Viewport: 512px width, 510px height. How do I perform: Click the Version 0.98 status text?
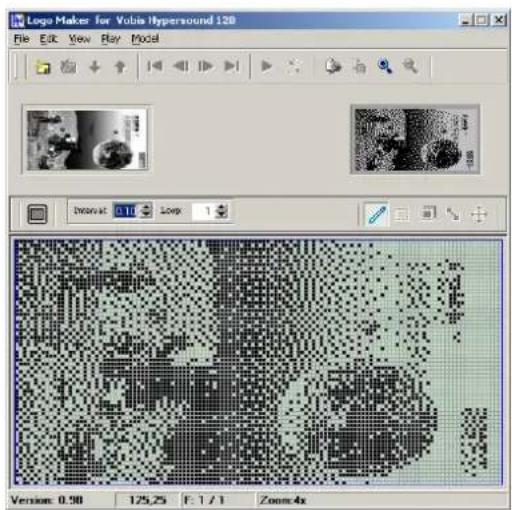pos(47,500)
